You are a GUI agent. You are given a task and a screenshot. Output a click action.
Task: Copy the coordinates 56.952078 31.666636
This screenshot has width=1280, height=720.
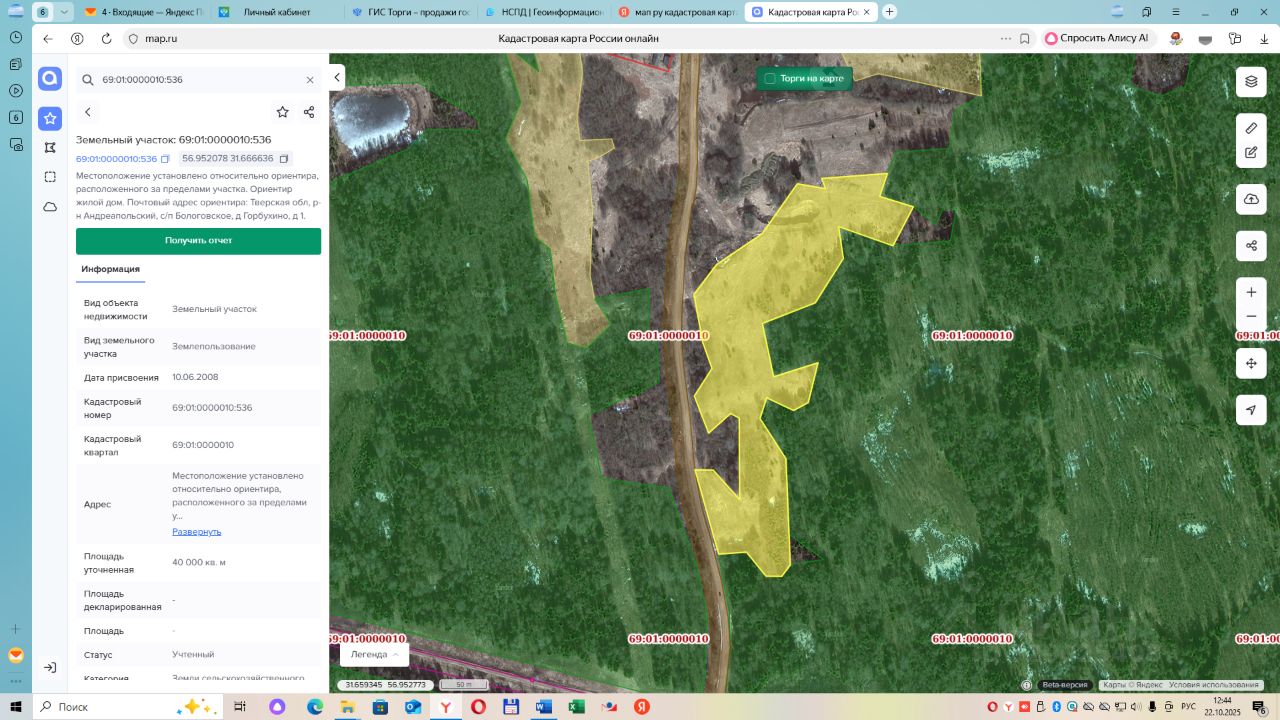pos(284,159)
